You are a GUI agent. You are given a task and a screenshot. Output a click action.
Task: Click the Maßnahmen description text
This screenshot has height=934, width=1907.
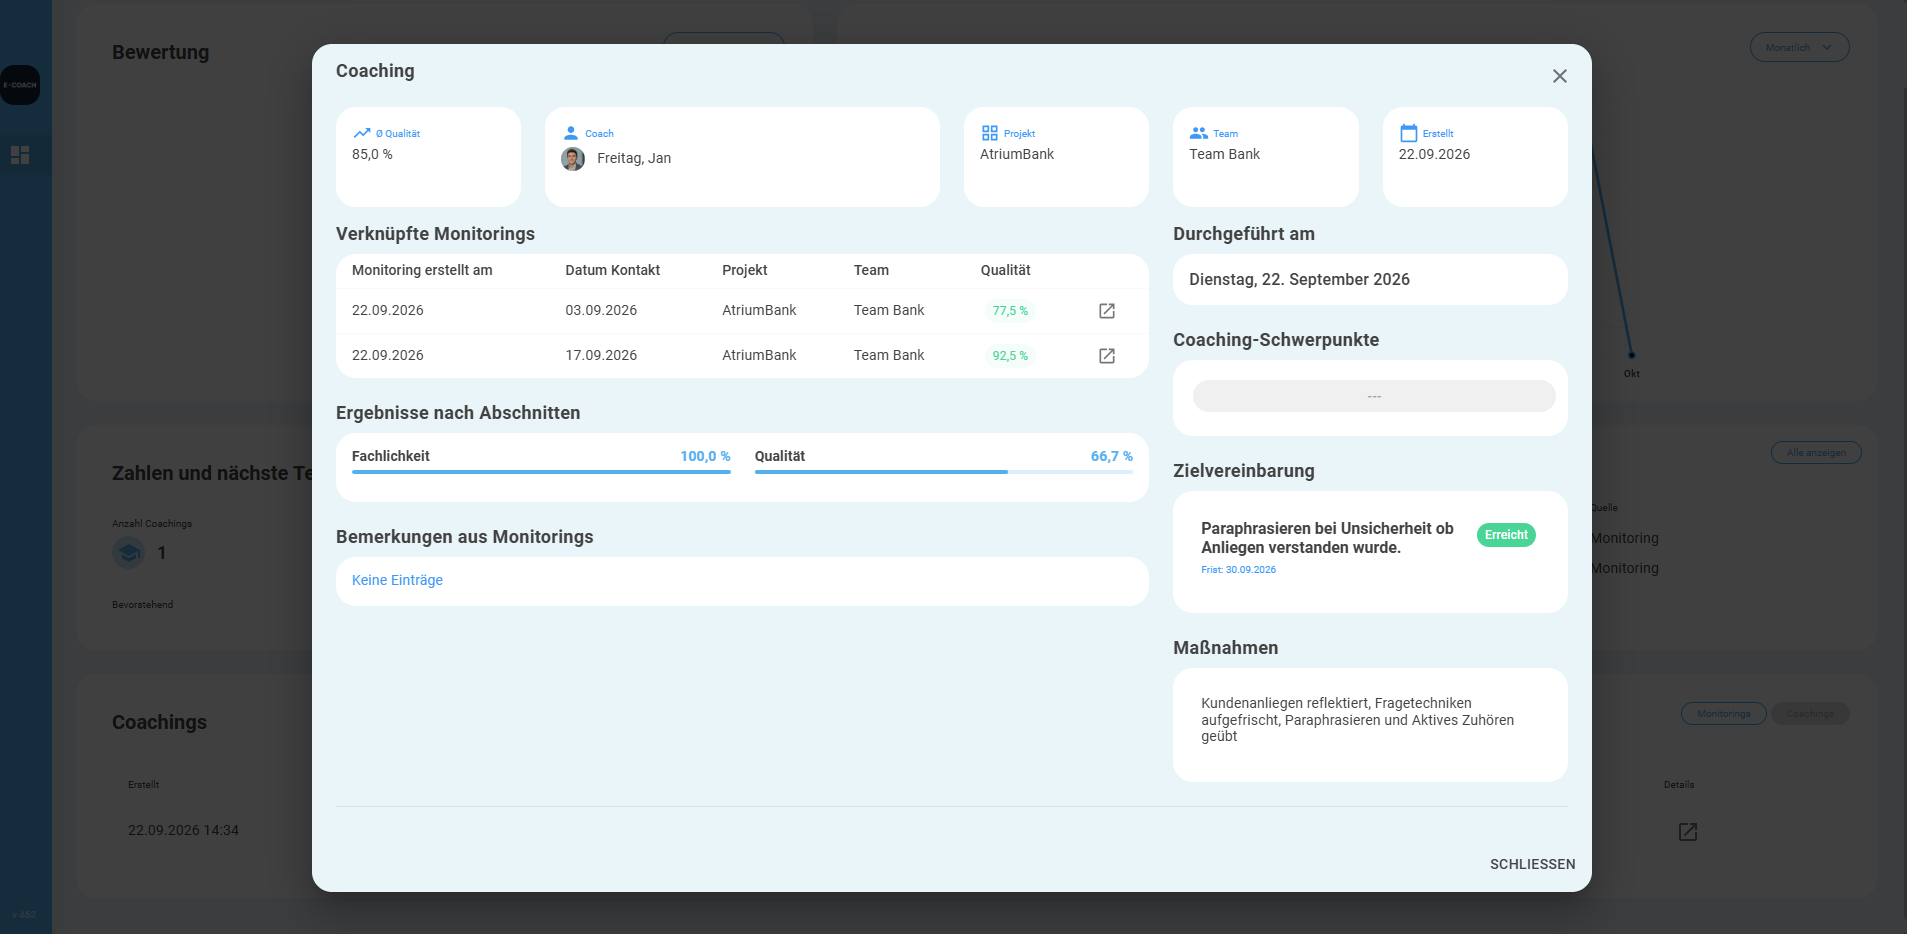[1357, 720]
